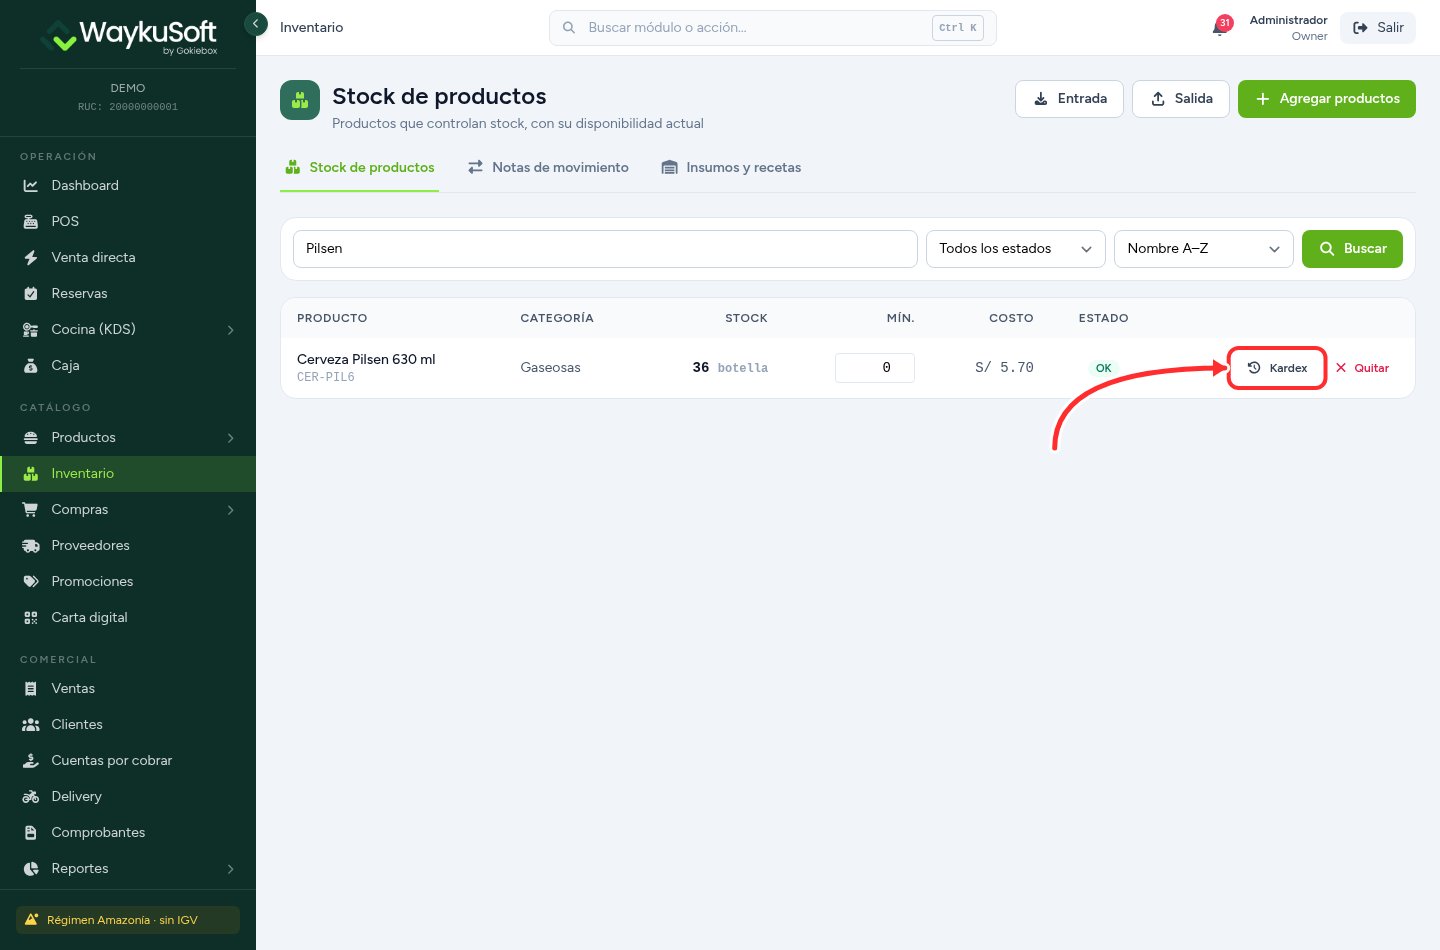This screenshot has width=1440, height=950.
Task: Click the Caja money bag icon
Action: click(31, 365)
